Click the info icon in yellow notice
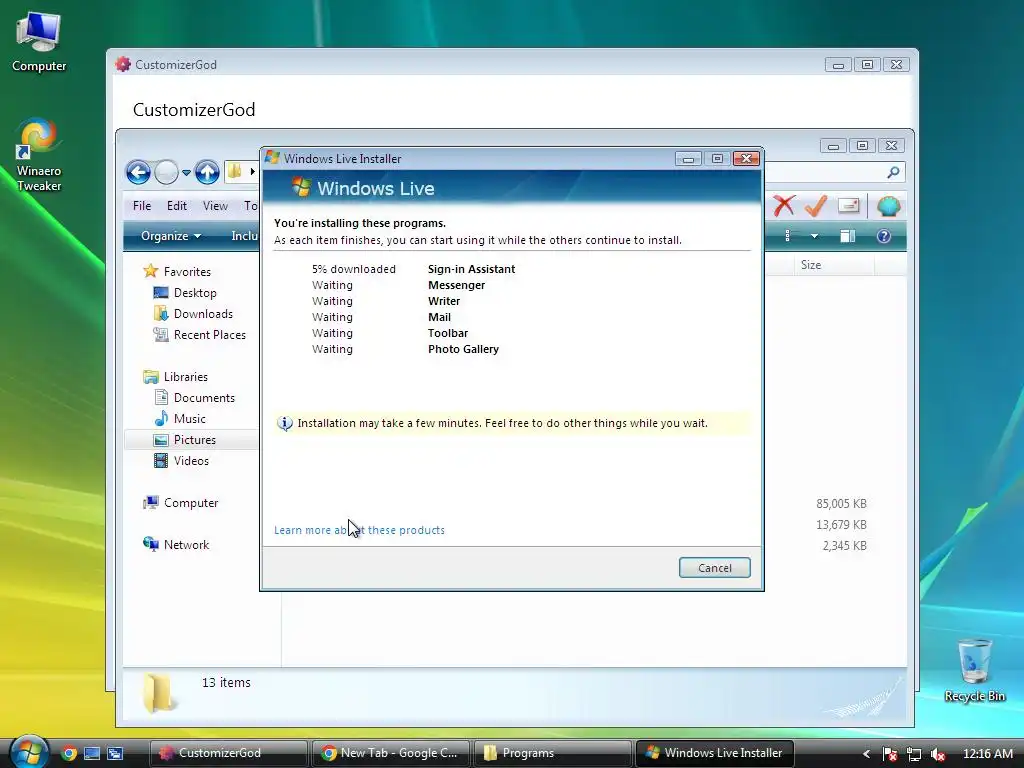Viewport: 1024px width, 768px height. (285, 423)
